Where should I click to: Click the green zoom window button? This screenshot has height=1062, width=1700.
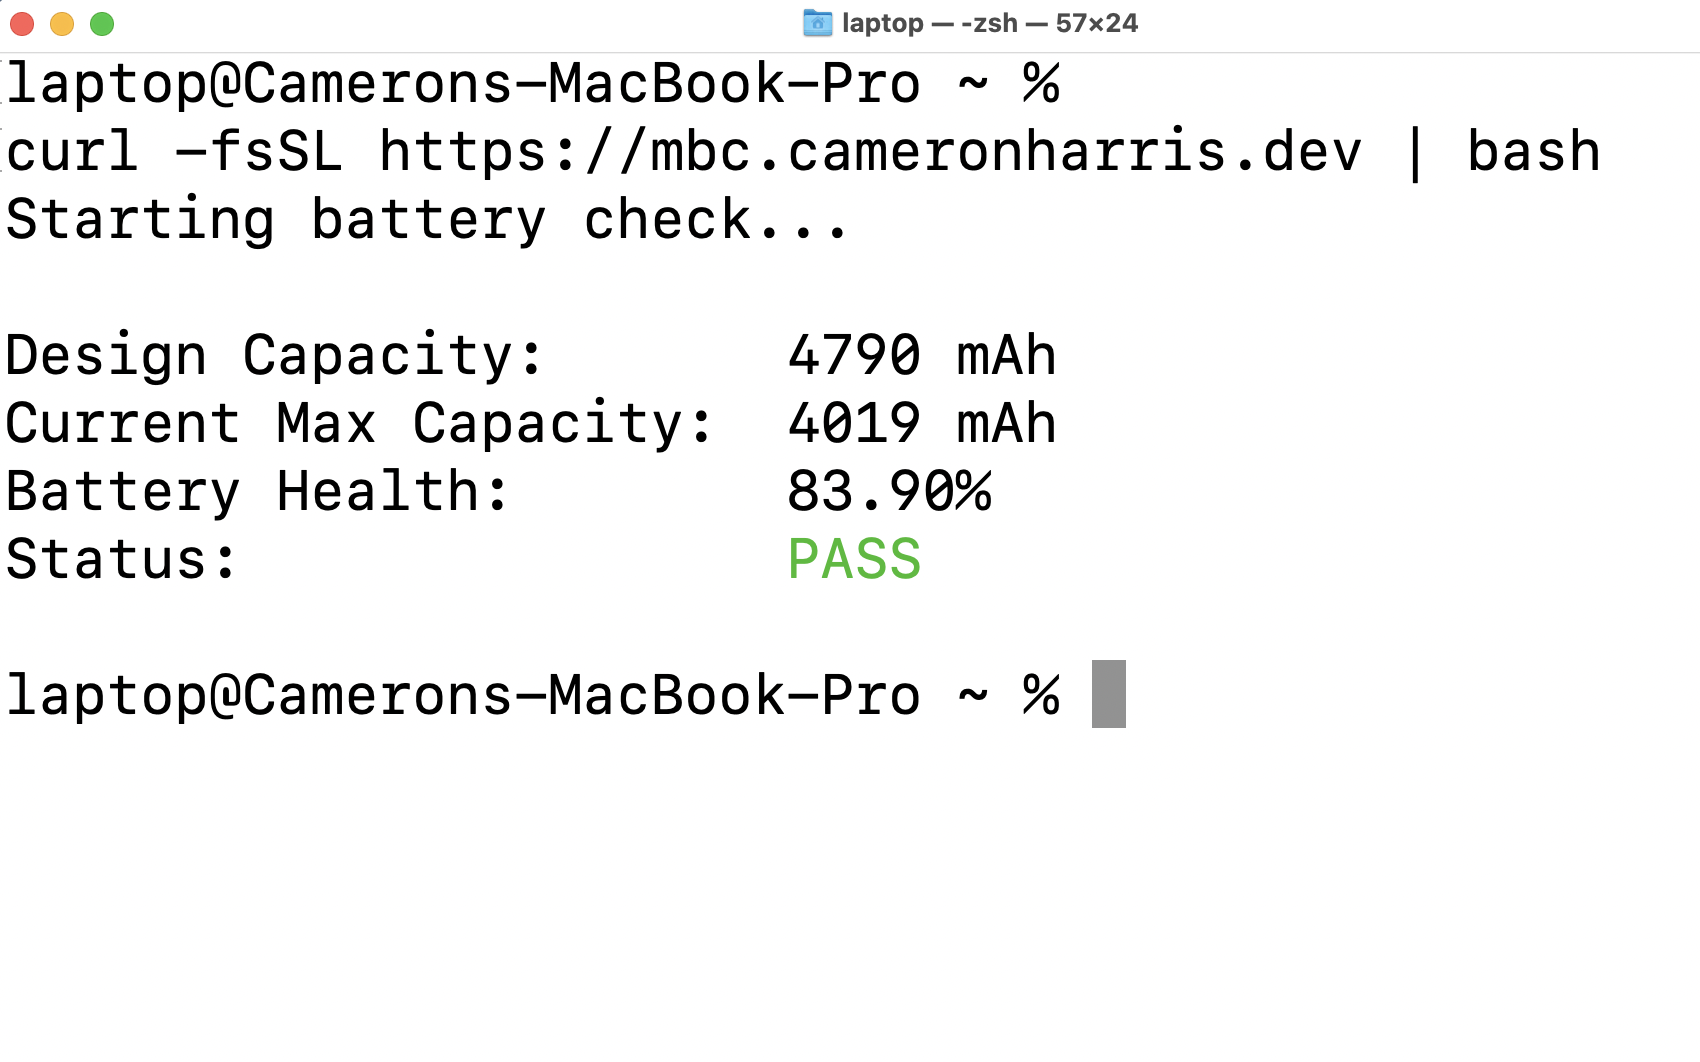pyautogui.click(x=101, y=22)
